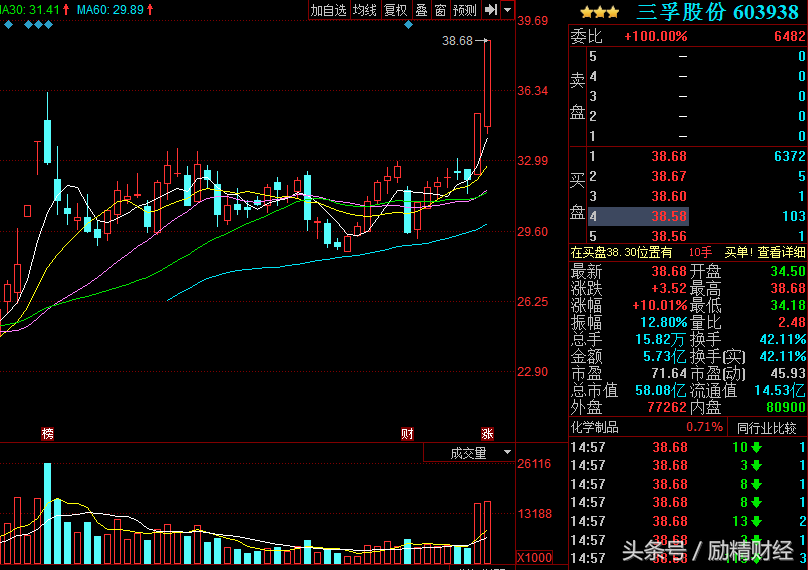This screenshot has width=808, height=570.
Task: Click the 内盘 value 80900
Action: click(x=786, y=407)
